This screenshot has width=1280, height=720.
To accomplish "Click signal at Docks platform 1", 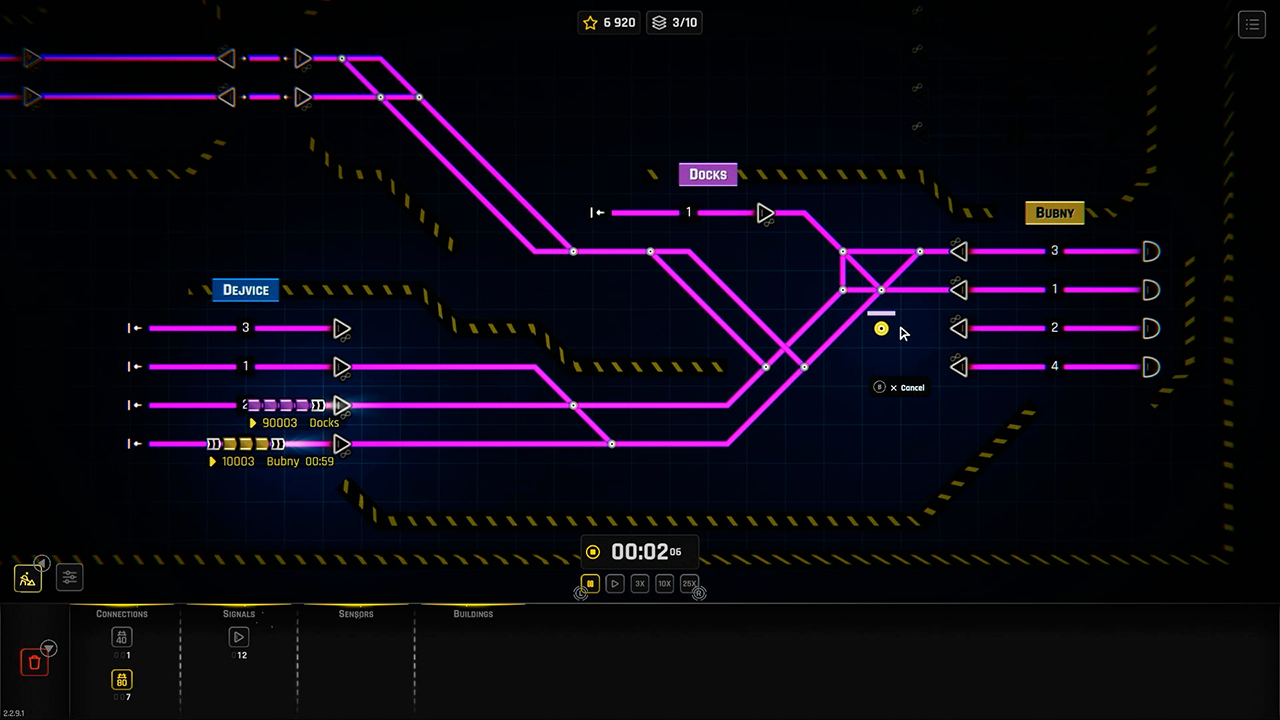I will [765, 213].
